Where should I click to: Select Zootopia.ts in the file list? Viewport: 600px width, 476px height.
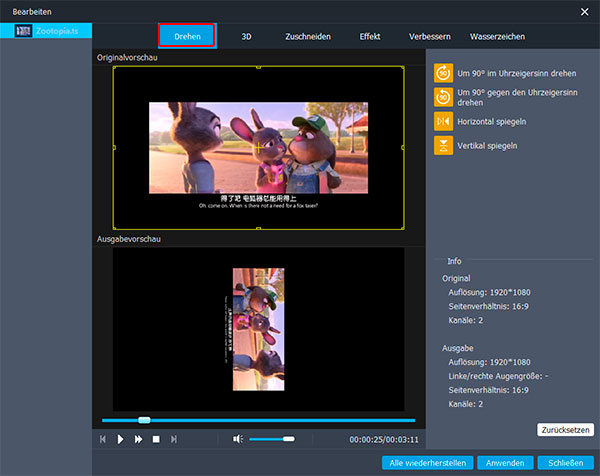point(46,31)
